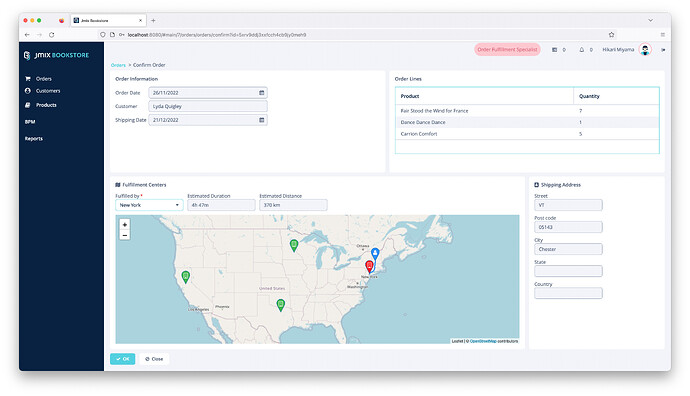The height and width of the screenshot is (396, 690).
Task: Click the Fulfillment Centers map icon heading
Action: tap(118, 185)
